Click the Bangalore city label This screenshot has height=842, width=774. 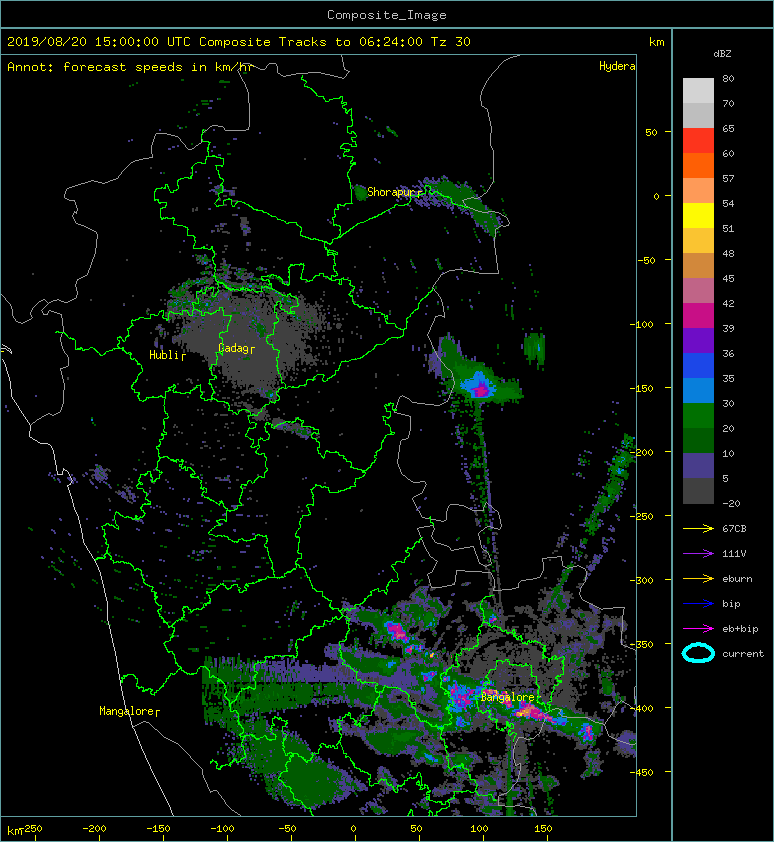(x=507, y=697)
